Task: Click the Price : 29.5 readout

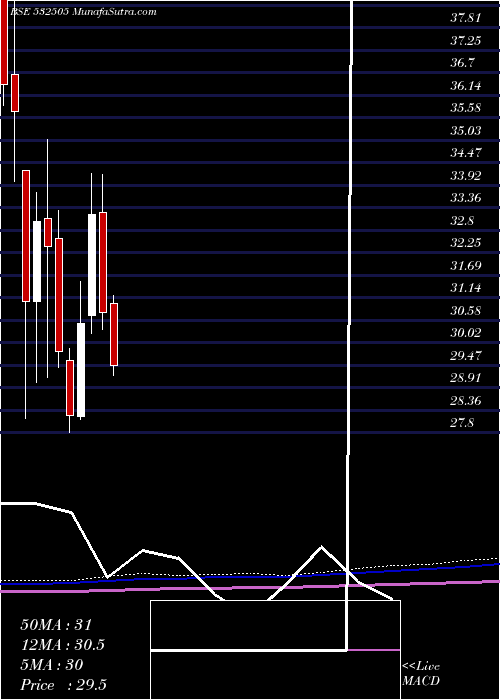Action: pos(63,685)
